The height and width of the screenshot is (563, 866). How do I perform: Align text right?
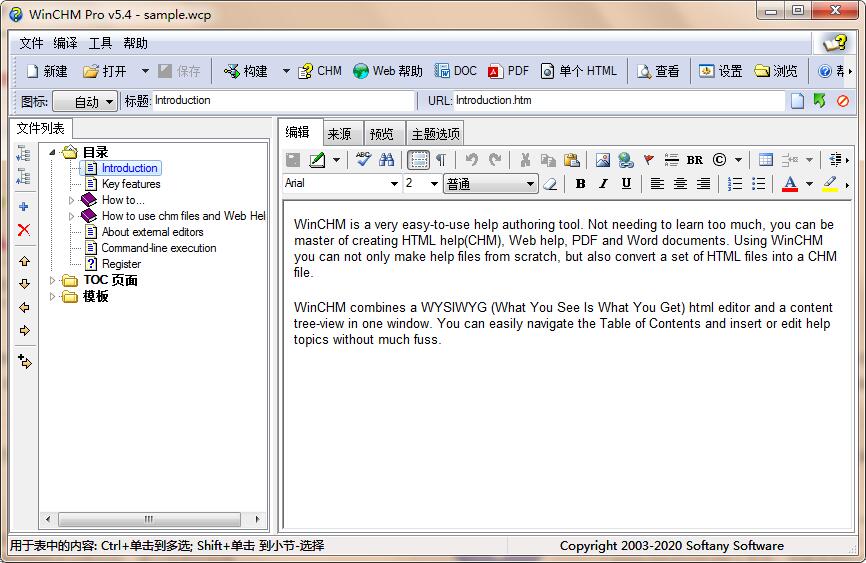coord(703,184)
